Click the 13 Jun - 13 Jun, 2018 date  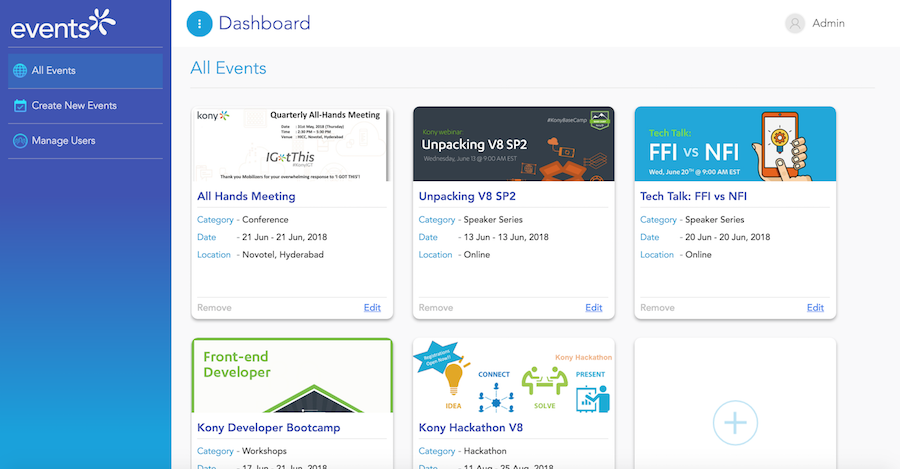pyautogui.click(x=506, y=237)
